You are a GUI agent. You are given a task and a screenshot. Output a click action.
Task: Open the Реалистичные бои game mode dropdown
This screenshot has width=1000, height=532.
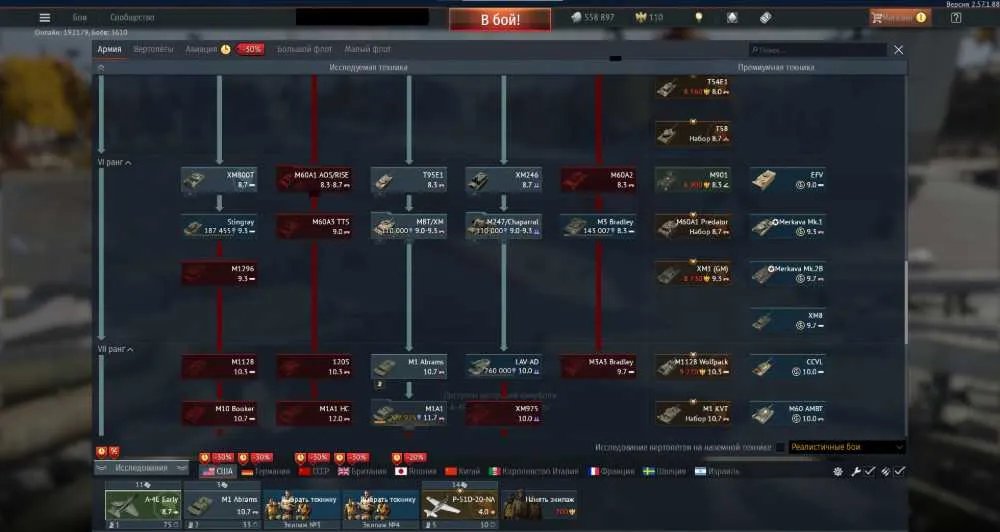(847, 447)
